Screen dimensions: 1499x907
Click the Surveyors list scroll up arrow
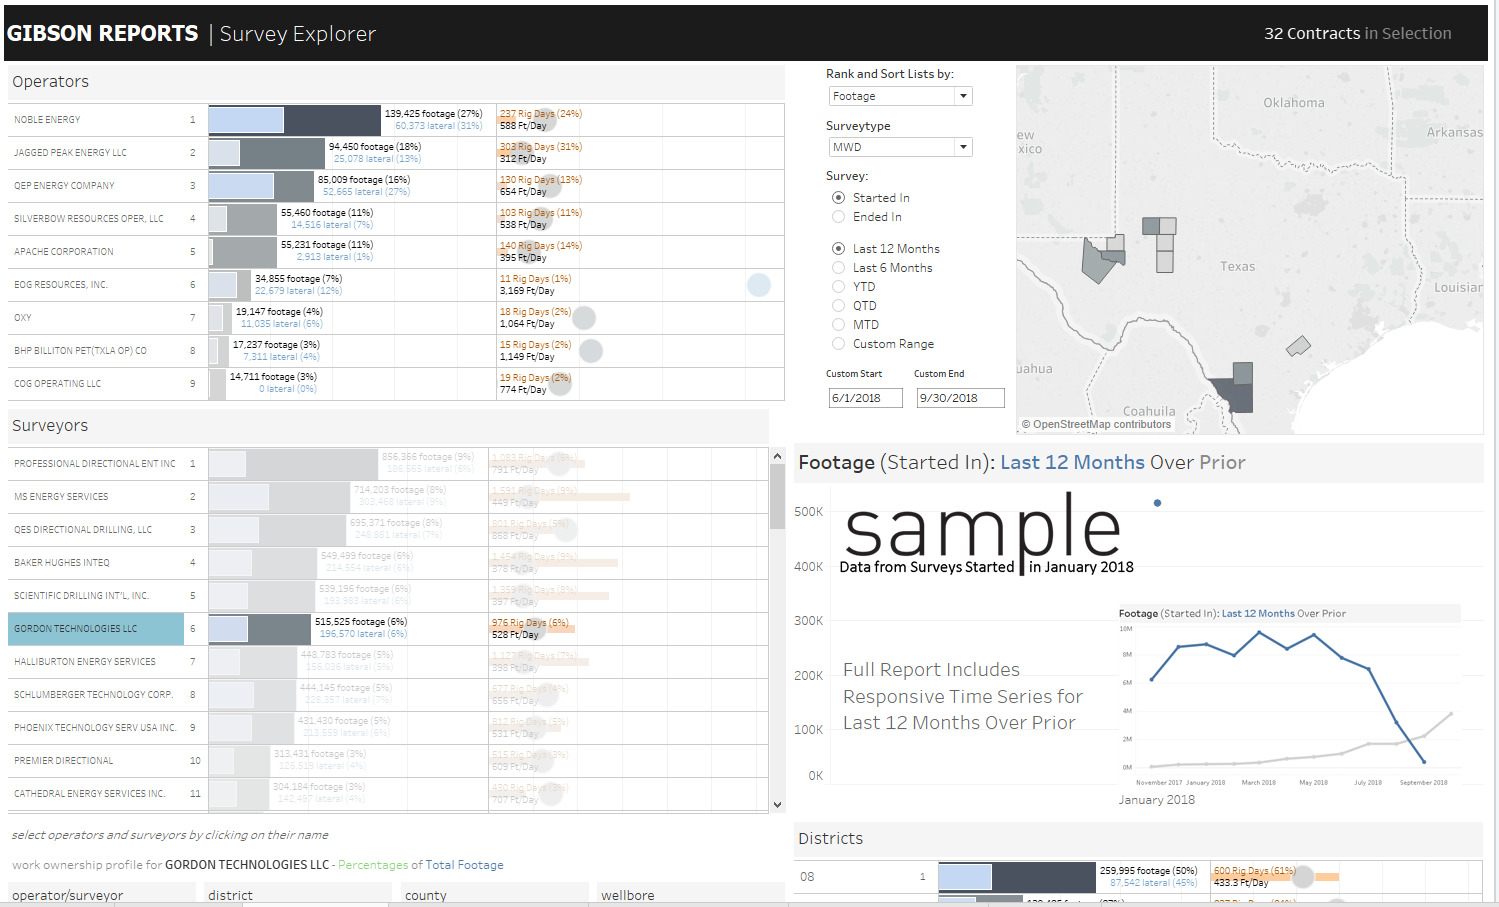click(x=777, y=456)
